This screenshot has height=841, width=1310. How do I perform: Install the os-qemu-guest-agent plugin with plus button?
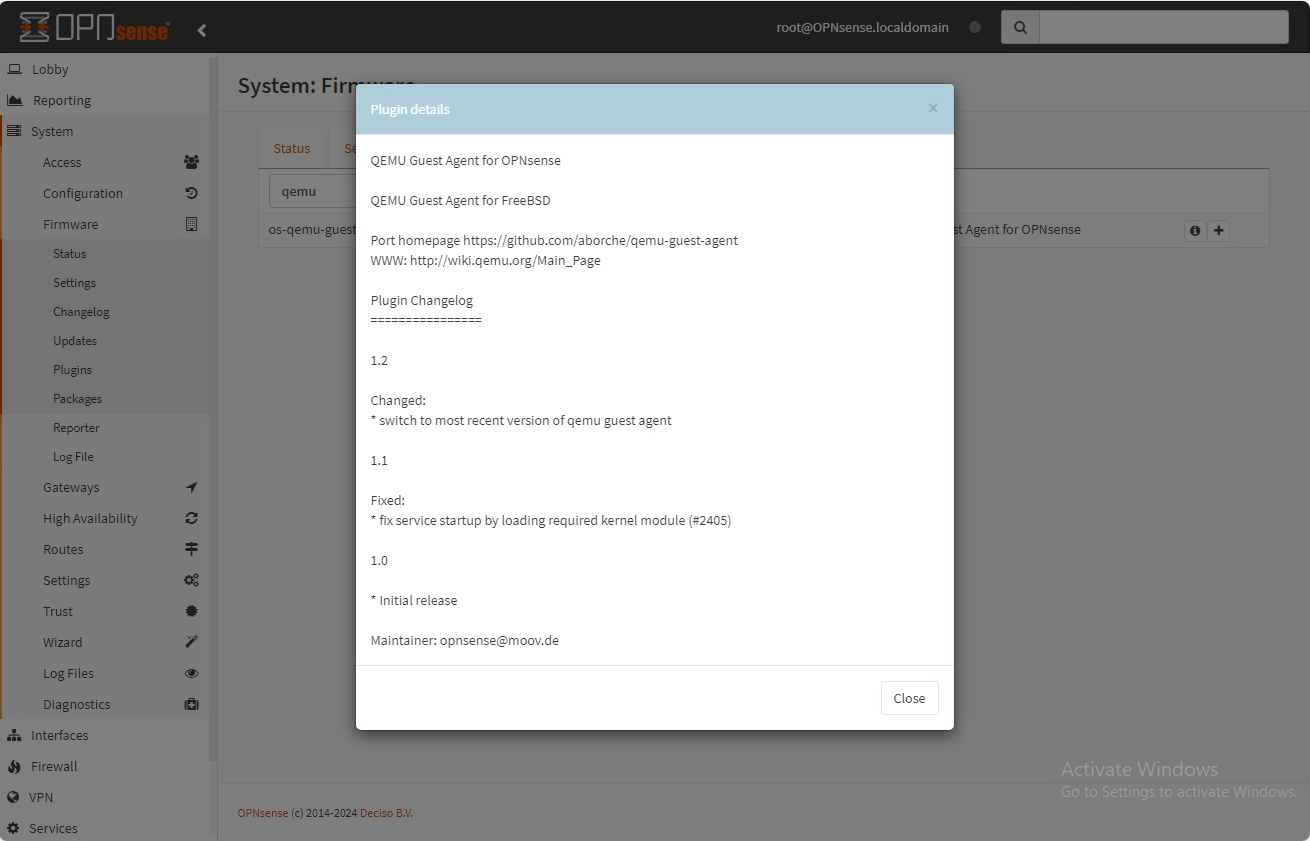point(1219,231)
